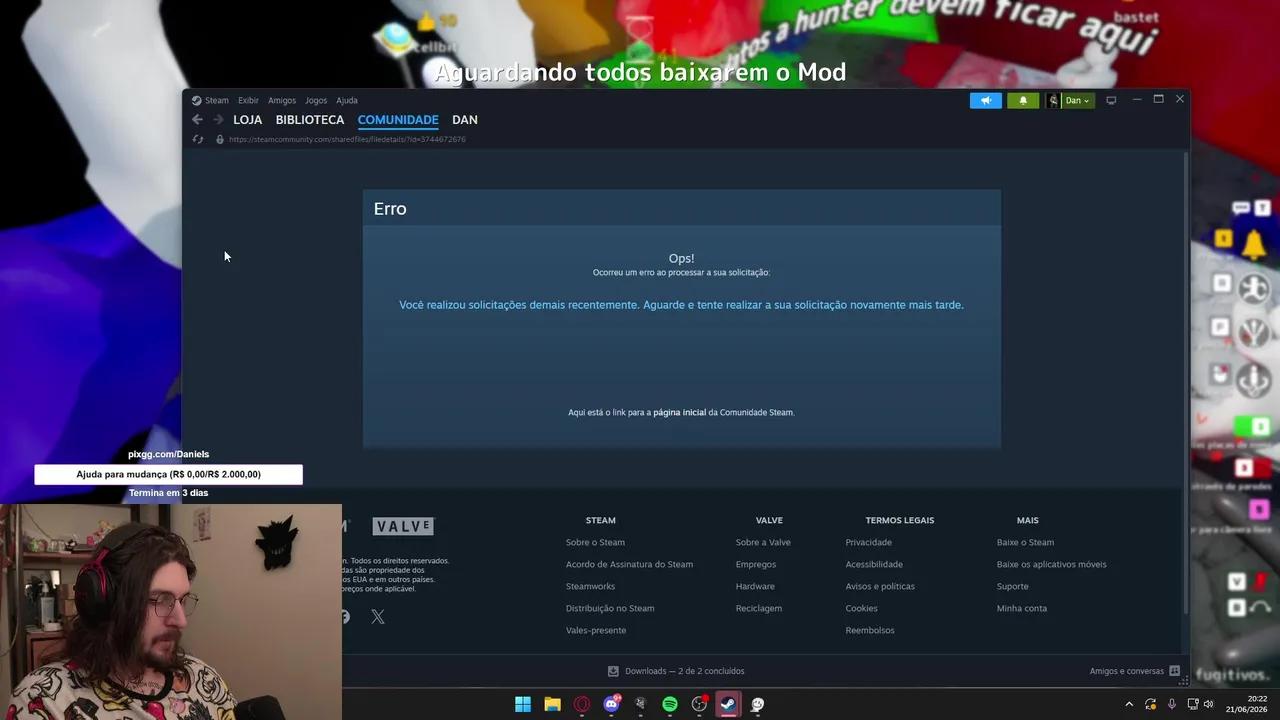Switch to the BIBLIOTECA tab
The height and width of the screenshot is (720, 1280).
(310, 120)
